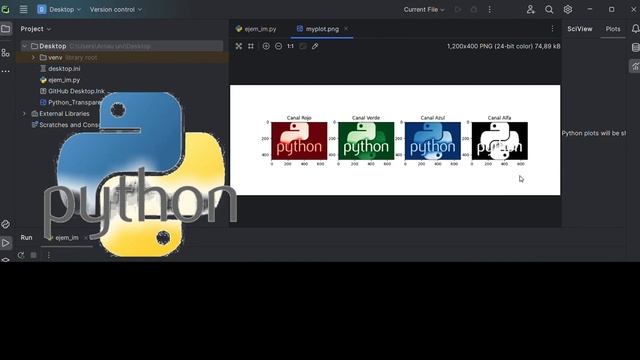Open the IDE settings gear

tap(568, 9)
